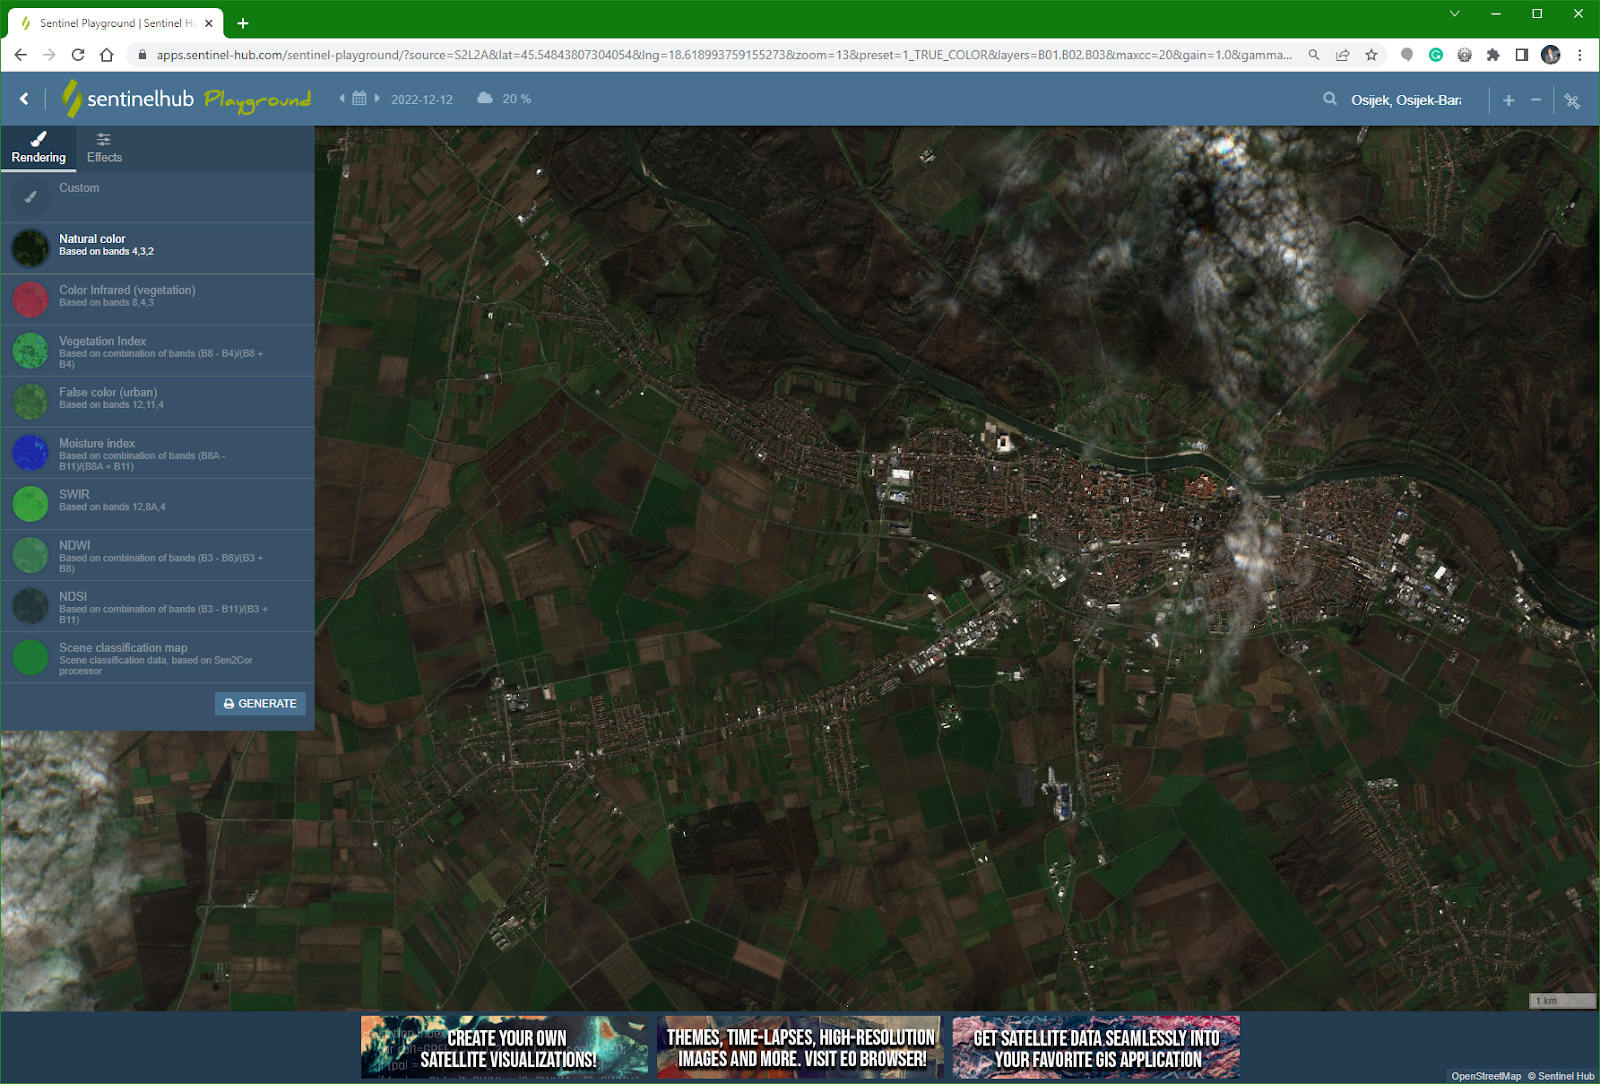The width and height of the screenshot is (1600, 1084).
Task: Open the Sentinel Hub attribution link
Action: [x=1561, y=1076]
